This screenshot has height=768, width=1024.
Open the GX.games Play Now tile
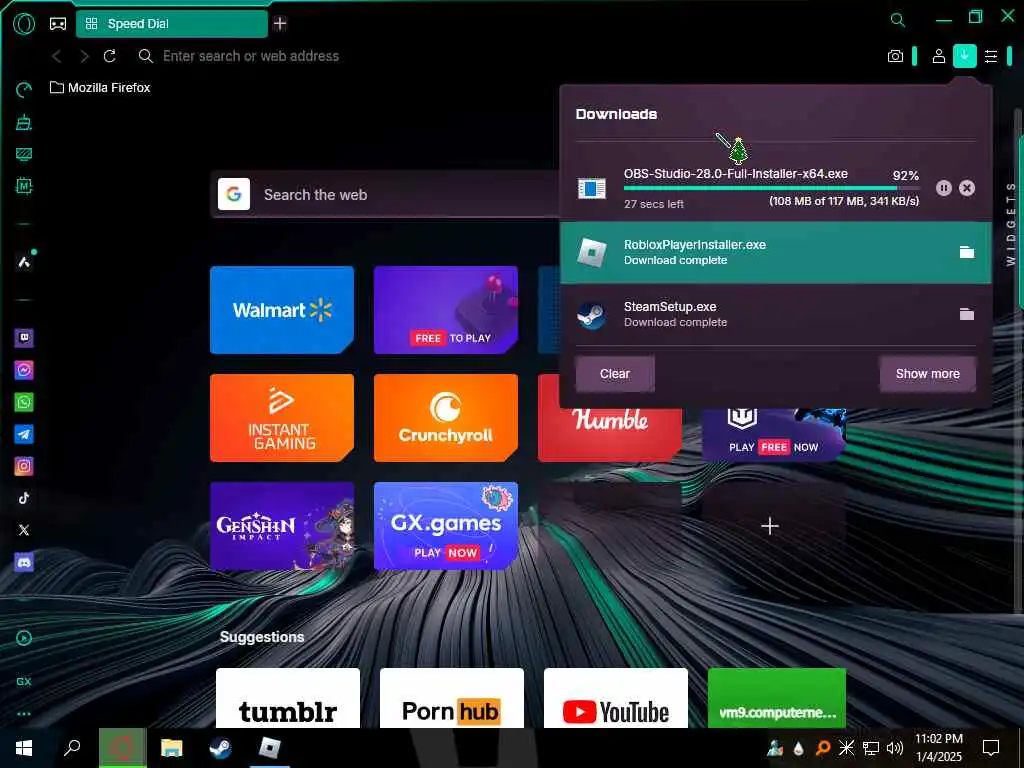(x=446, y=526)
